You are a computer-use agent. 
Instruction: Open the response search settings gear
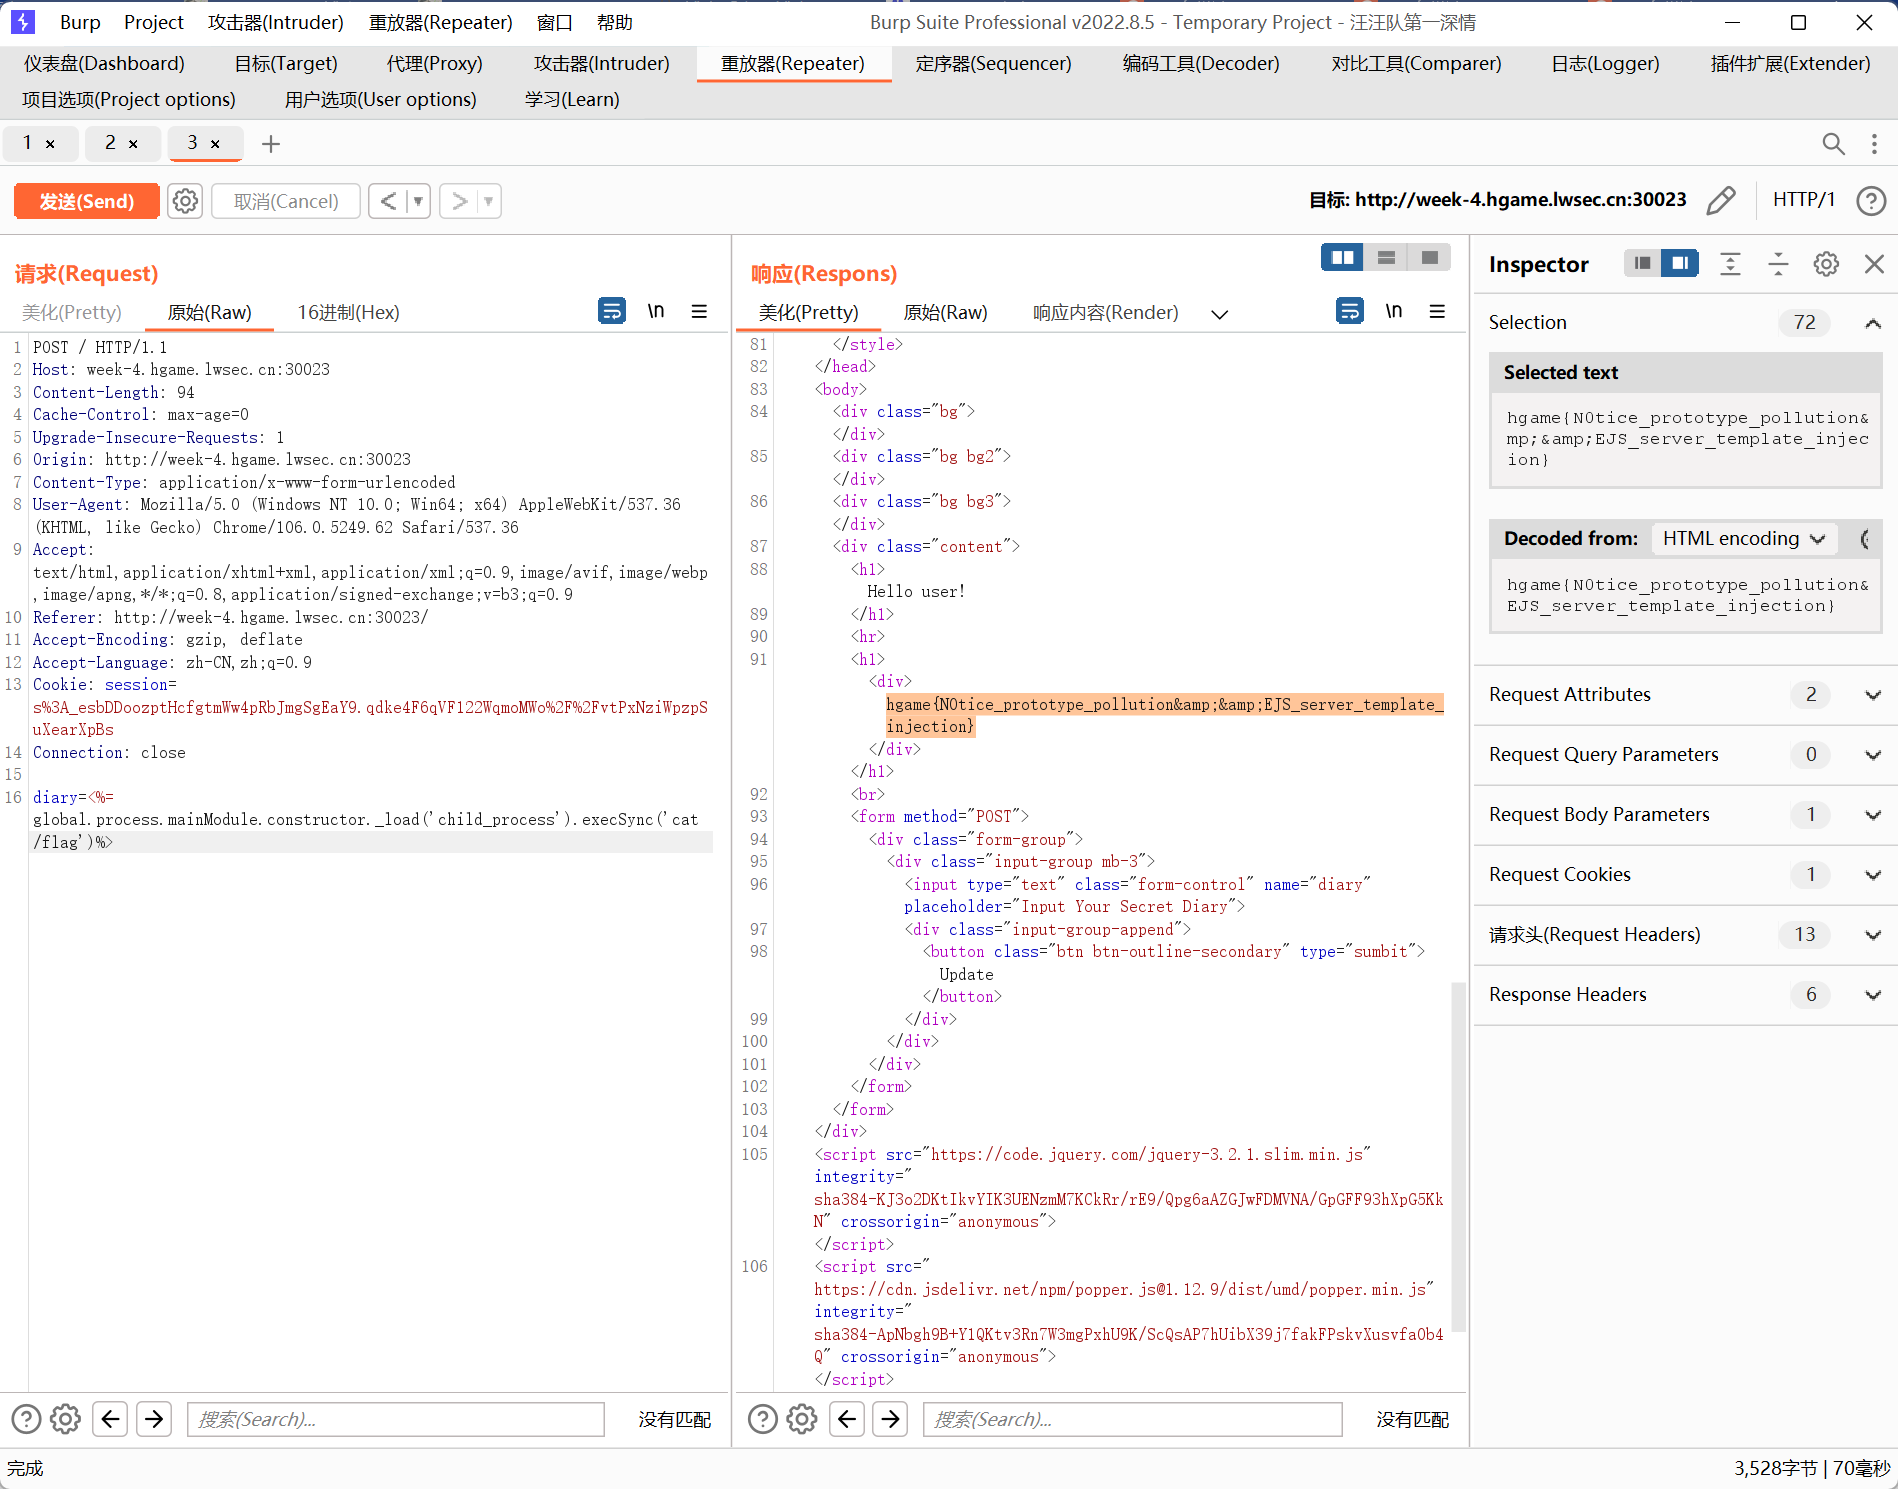point(801,1419)
